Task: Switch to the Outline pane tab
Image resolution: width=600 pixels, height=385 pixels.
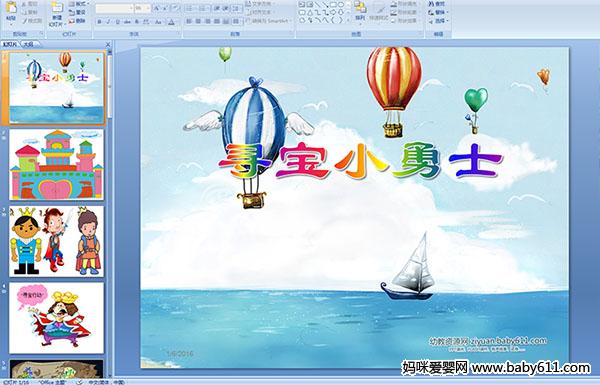Action: 28,44
